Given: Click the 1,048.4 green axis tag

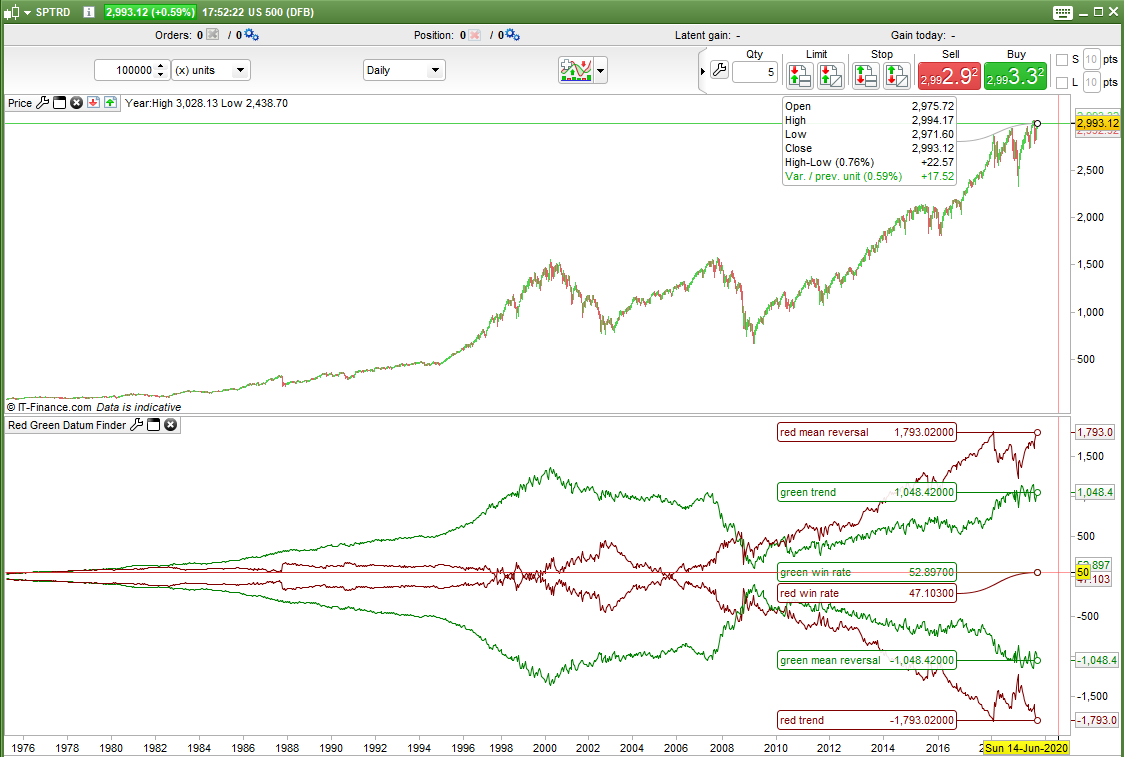Looking at the screenshot, I should click(x=1095, y=492).
